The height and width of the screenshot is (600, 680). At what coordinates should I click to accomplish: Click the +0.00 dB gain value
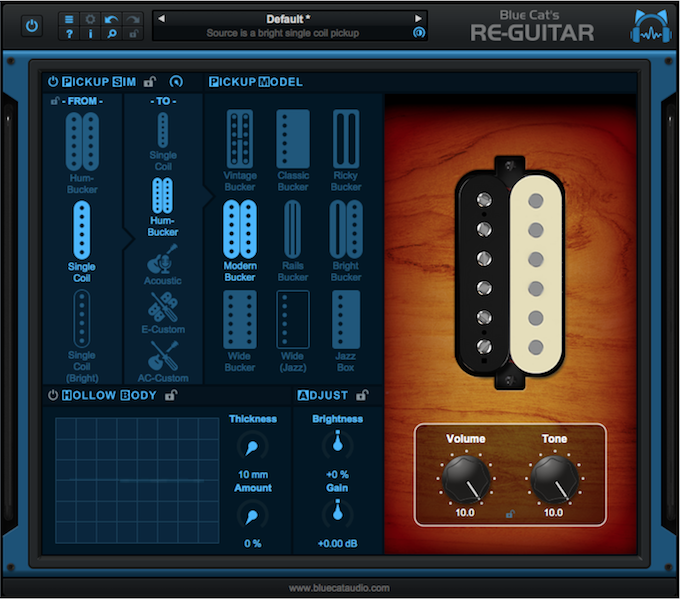point(337,543)
